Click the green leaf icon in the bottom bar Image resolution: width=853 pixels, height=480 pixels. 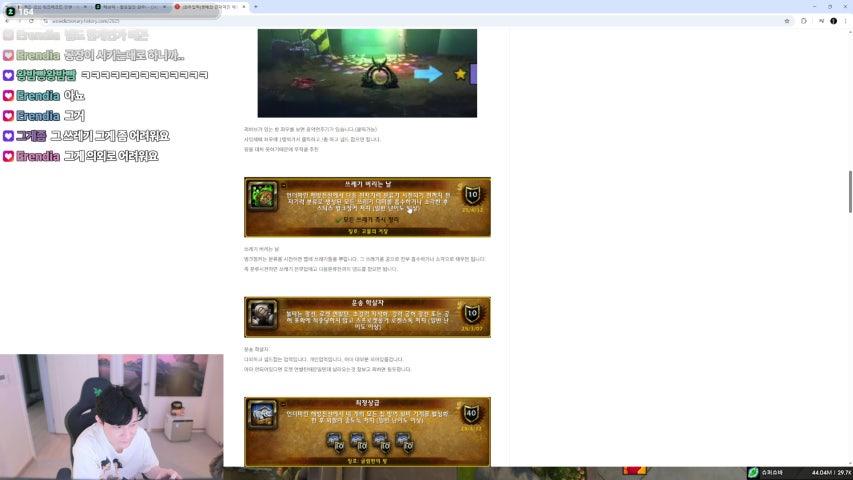coord(753,473)
